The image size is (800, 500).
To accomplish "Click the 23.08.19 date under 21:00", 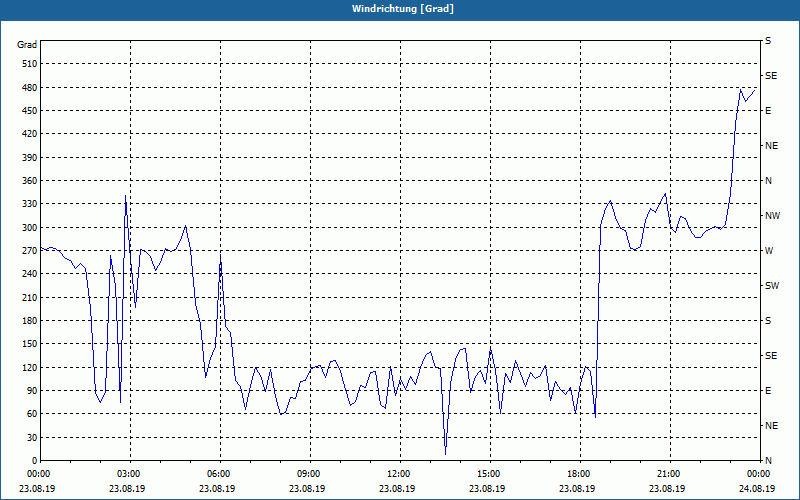I will (x=667, y=488).
